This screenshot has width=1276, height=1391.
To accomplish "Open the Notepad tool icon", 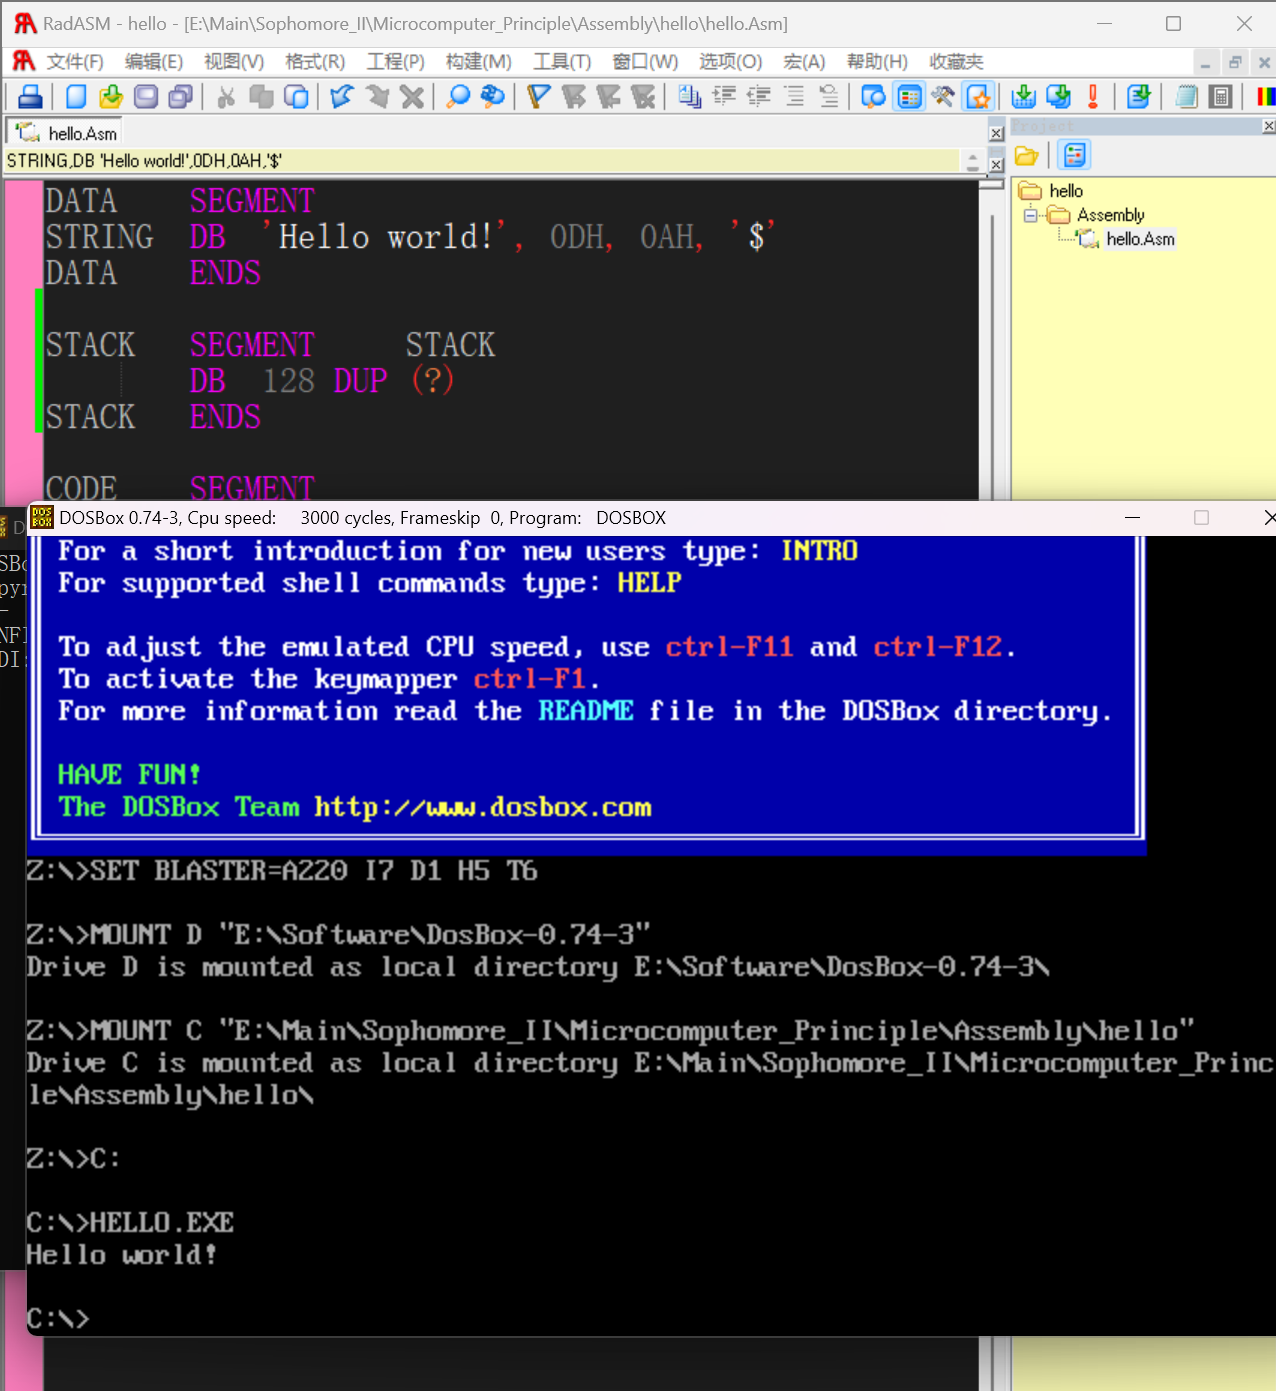I will 1186,97.
